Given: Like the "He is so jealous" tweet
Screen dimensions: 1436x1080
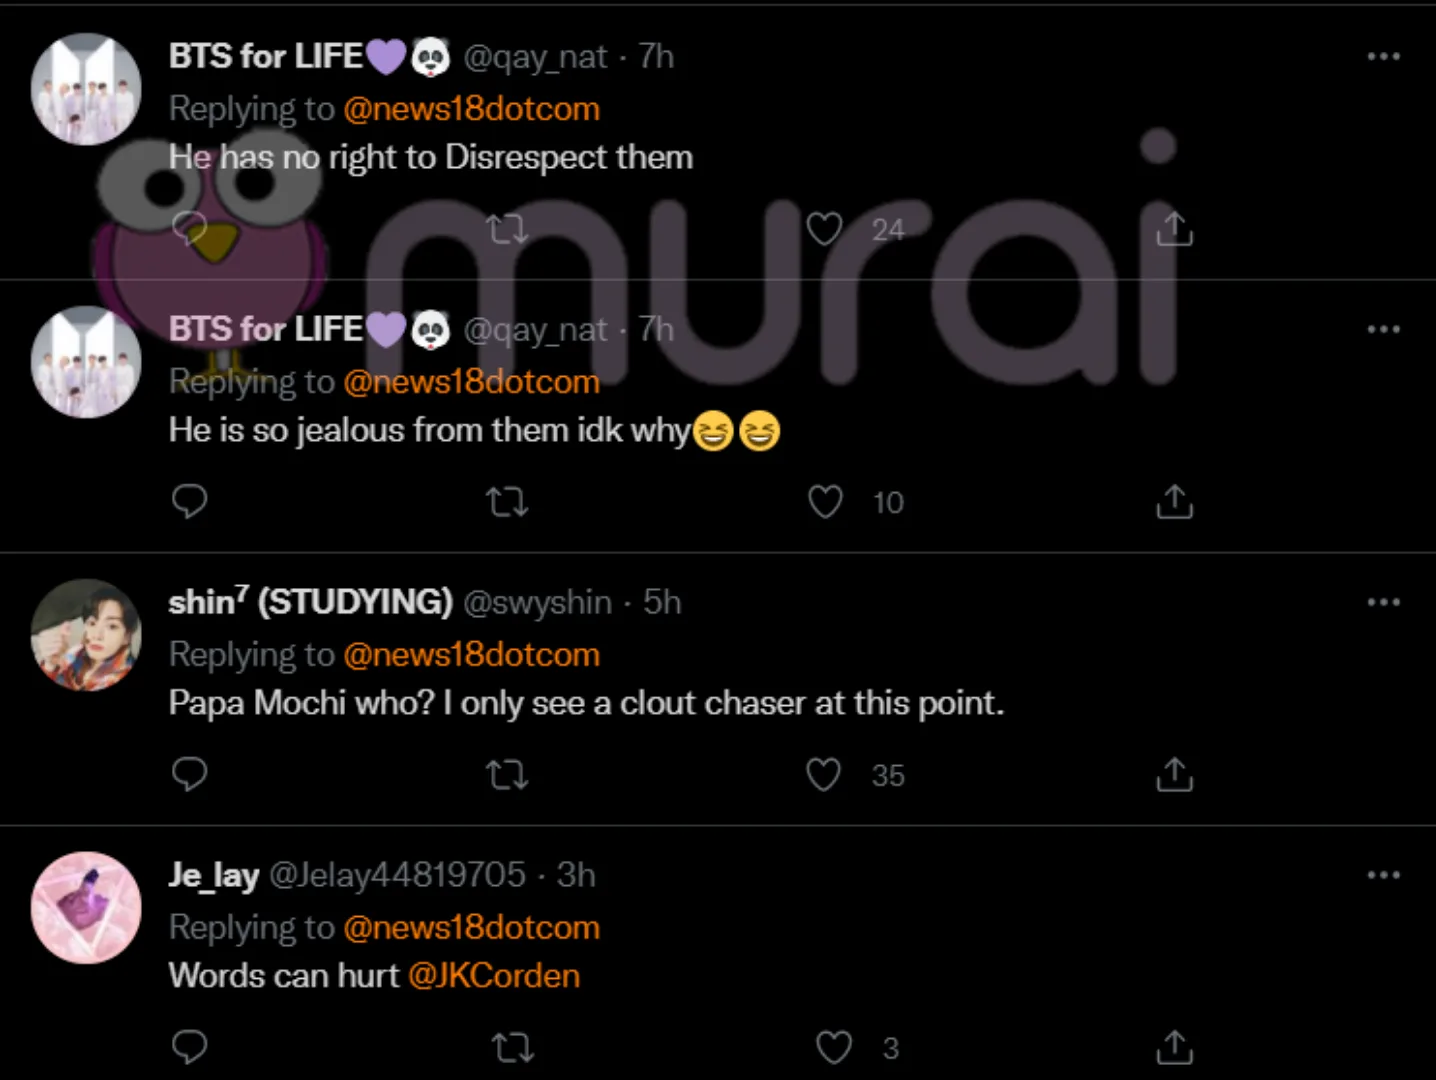Looking at the screenshot, I should [x=825, y=502].
